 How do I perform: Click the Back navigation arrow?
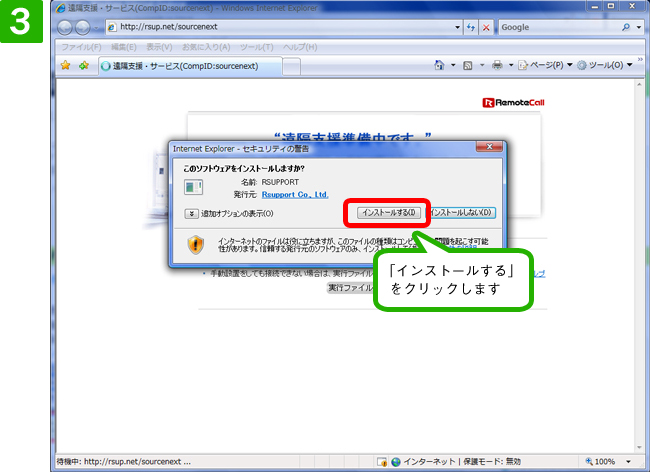(x=65, y=27)
